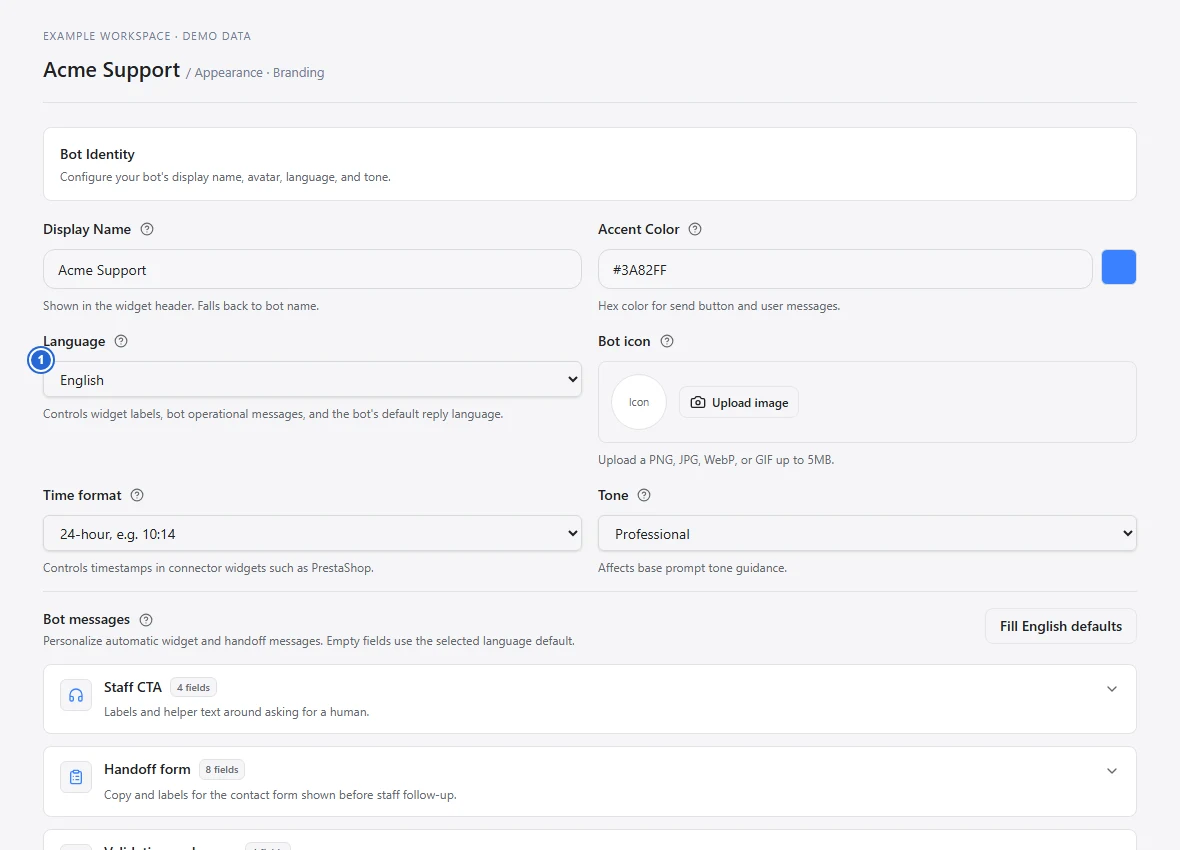1180x850 pixels.
Task: Click the round bot icon placeholder
Action: coord(639,402)
